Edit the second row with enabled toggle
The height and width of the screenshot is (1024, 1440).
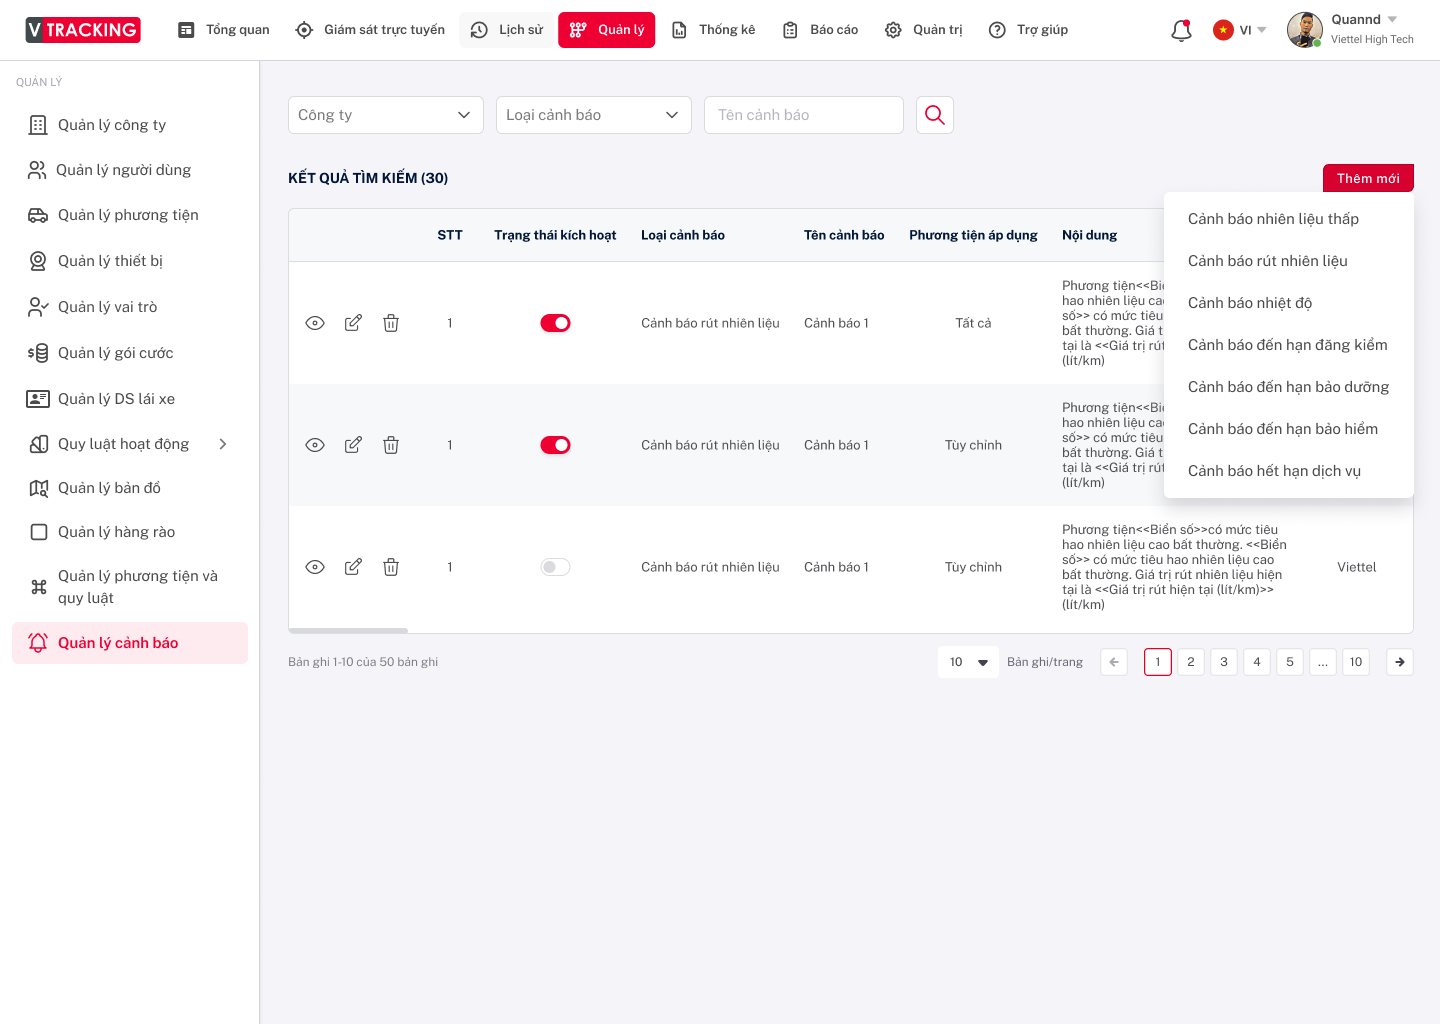(353, 445)
